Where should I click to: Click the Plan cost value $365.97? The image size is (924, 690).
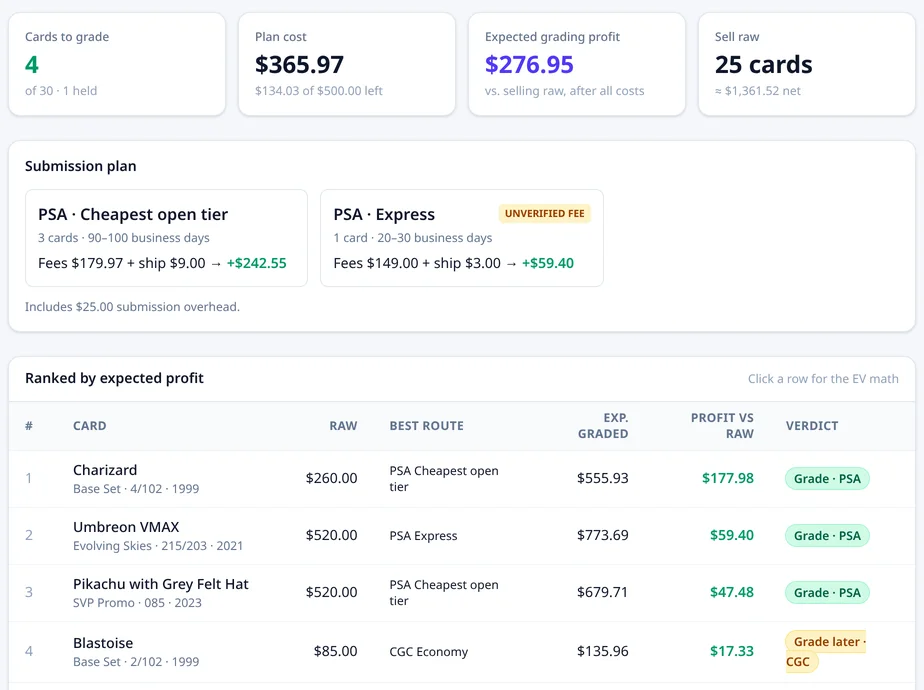click(x=299, y=64)
